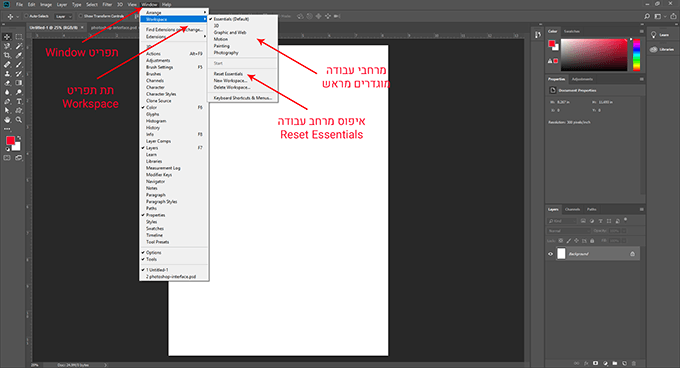The width and height of the screenshot is (680, 368).
Task: Click the Clone Stamp tool
Action: tap(7, 74)
